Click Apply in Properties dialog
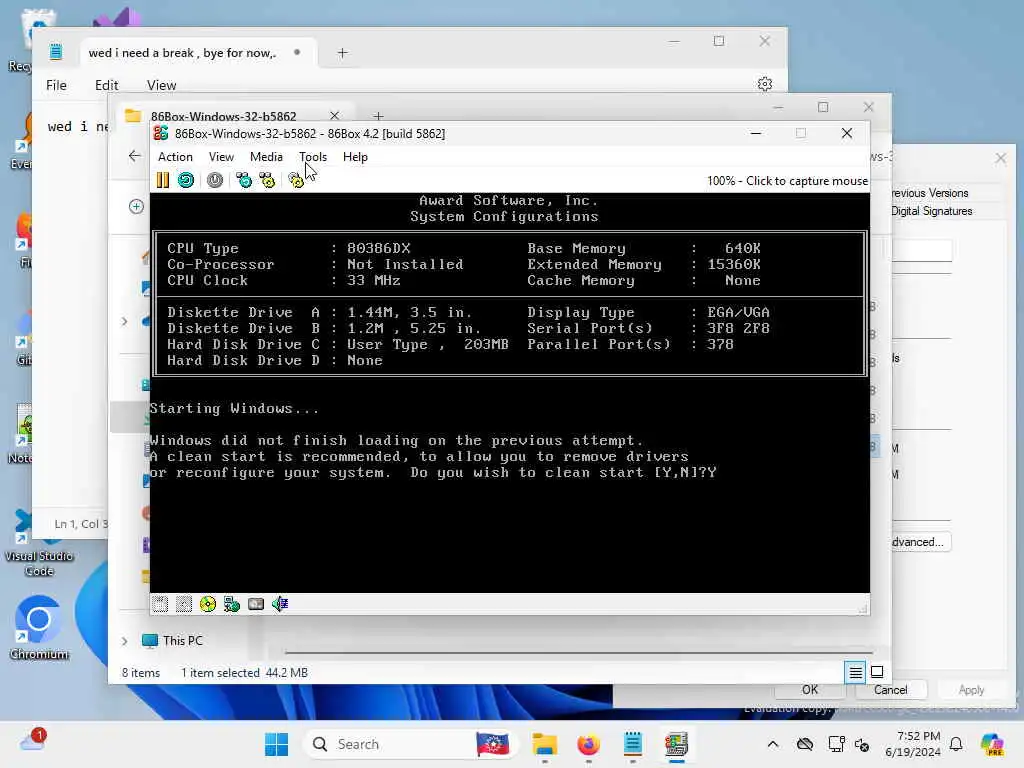 point(971,690)
